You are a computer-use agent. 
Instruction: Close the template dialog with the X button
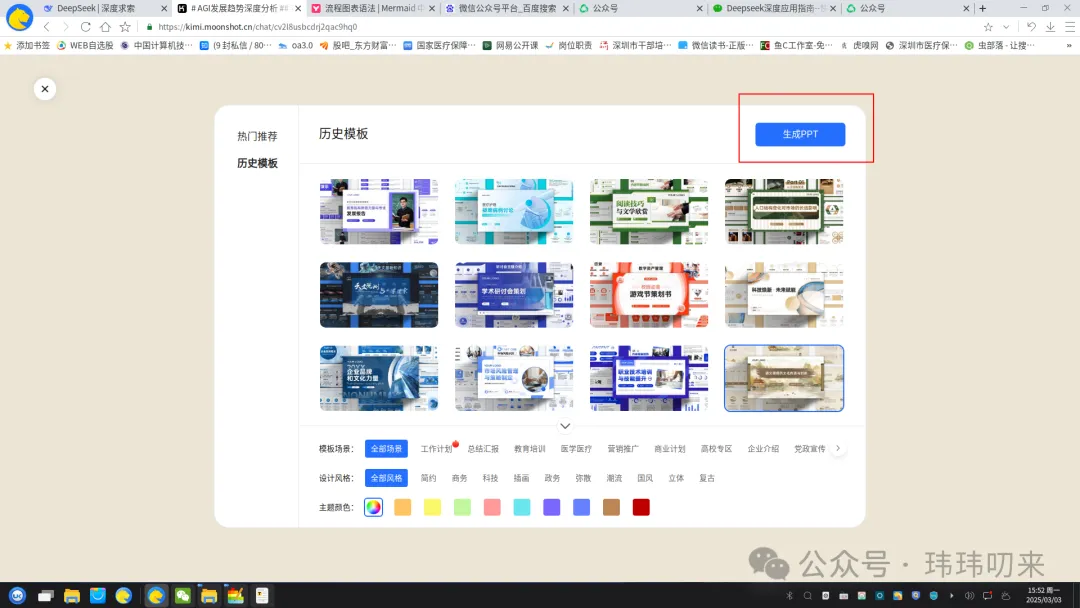coord(45,89)
